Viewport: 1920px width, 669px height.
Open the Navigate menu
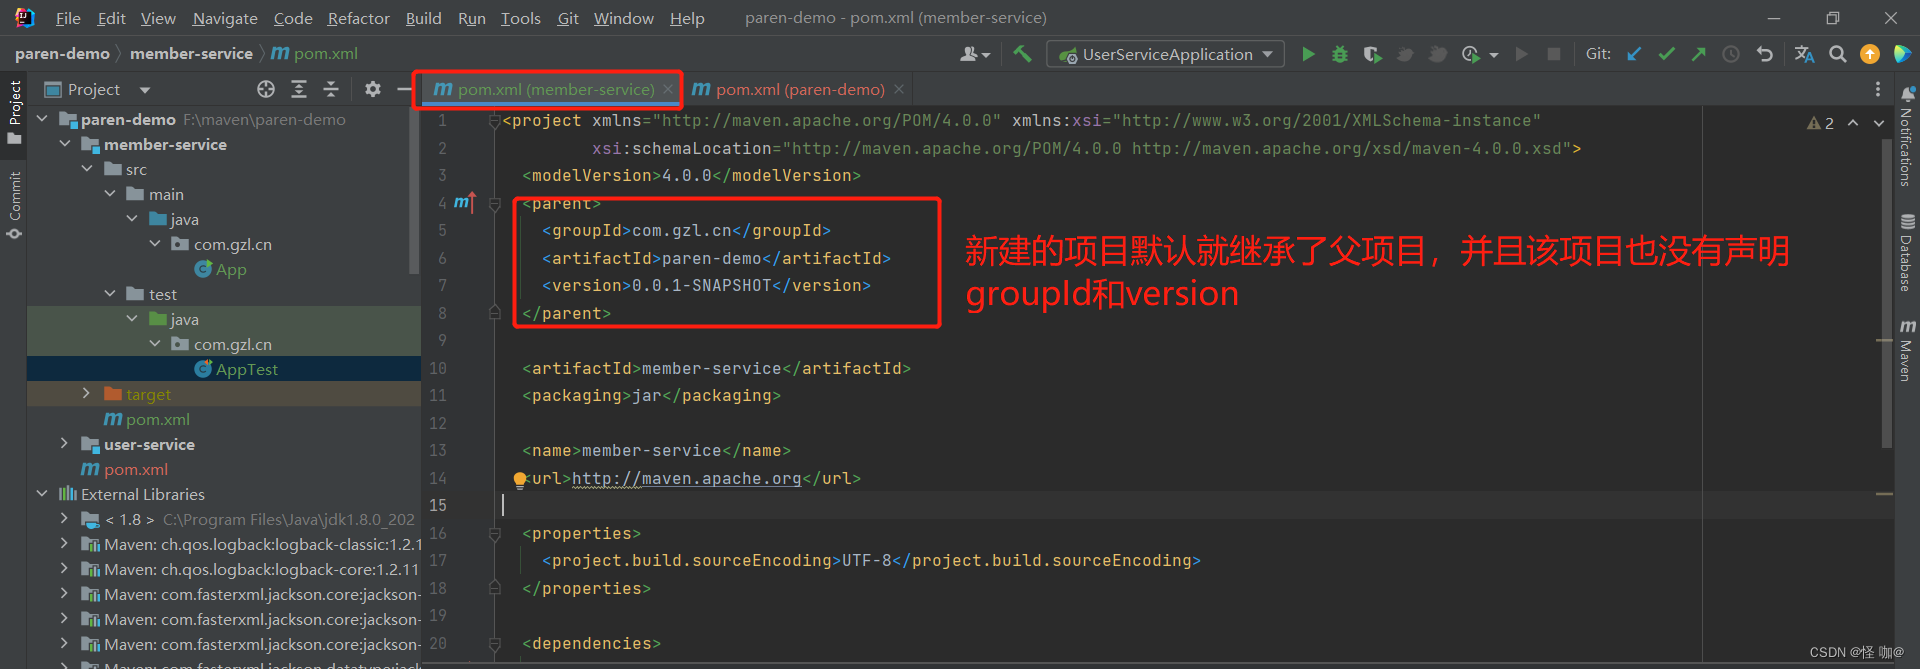pos(225,18)
